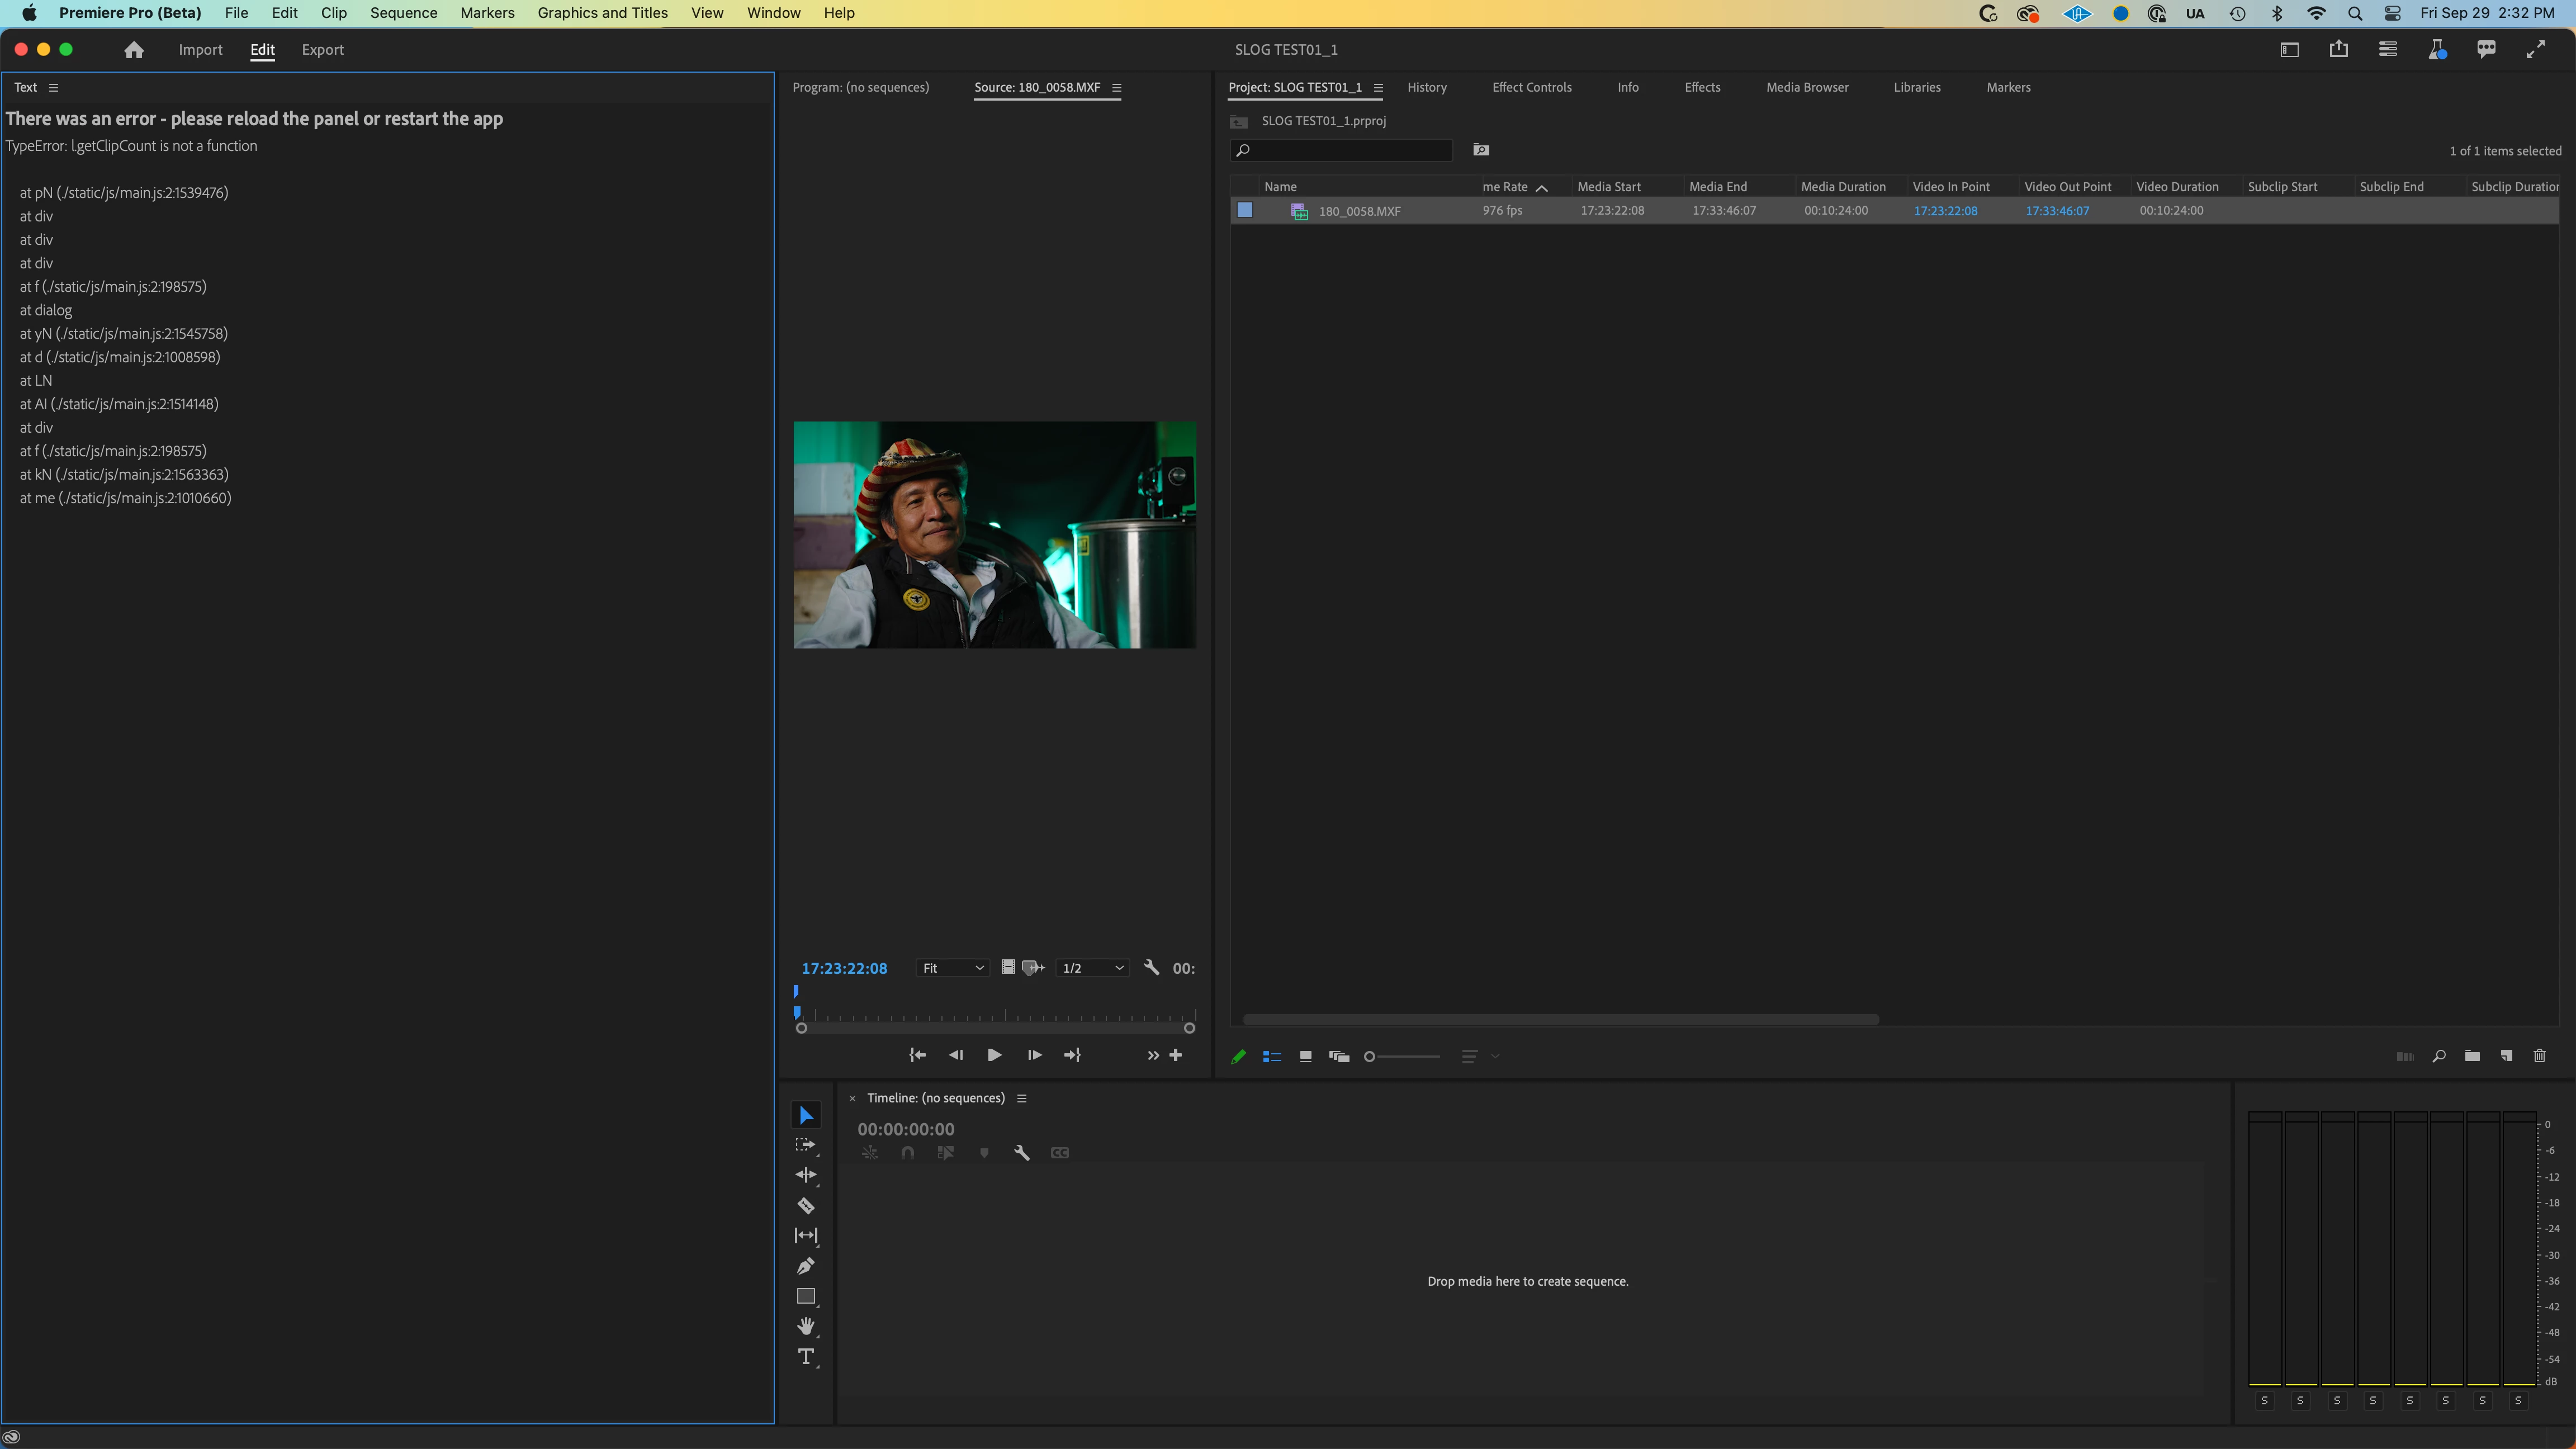This screenshot has width=2576, height=1449.
Task: Select the Ripple Edit tool
Action: coord(805,1175)
